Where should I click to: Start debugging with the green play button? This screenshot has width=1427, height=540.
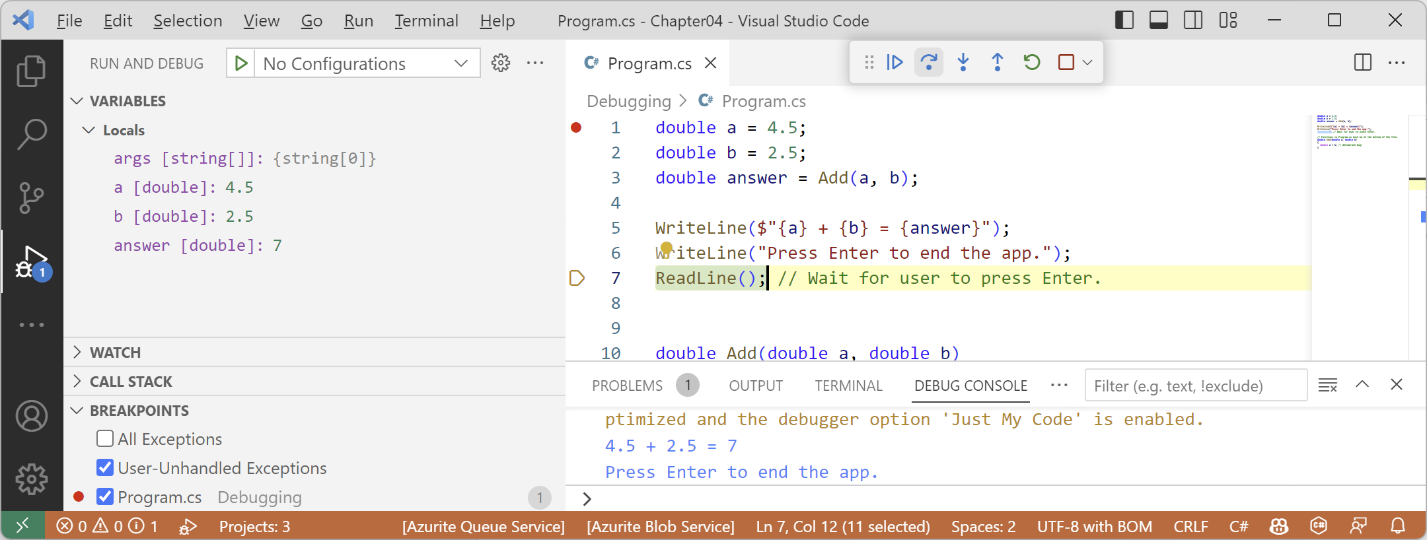(240, 63)
